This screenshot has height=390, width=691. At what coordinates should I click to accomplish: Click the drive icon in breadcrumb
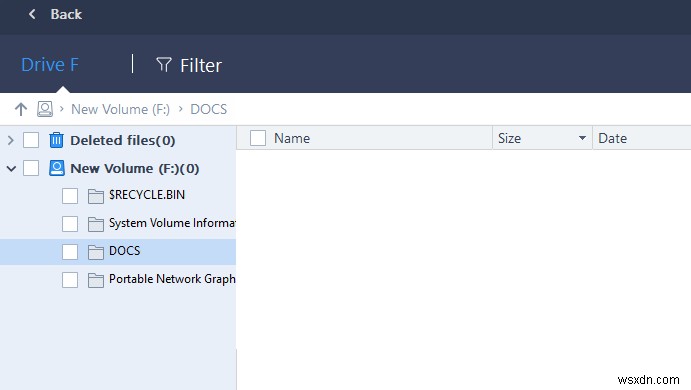click(45, 109)
